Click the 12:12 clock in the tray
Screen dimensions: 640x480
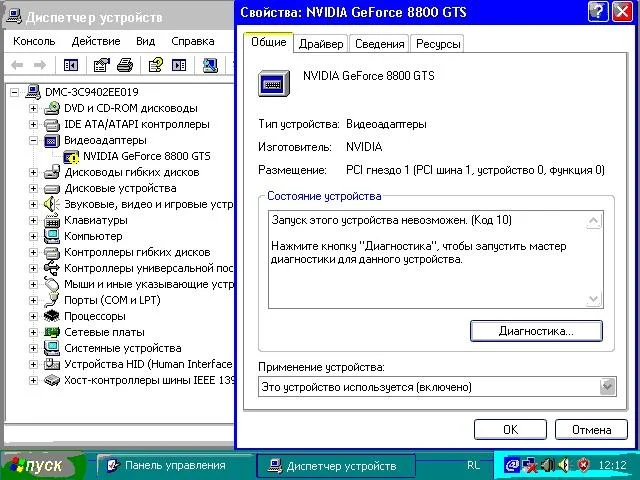pyautogui.click(x=612, y=465)
